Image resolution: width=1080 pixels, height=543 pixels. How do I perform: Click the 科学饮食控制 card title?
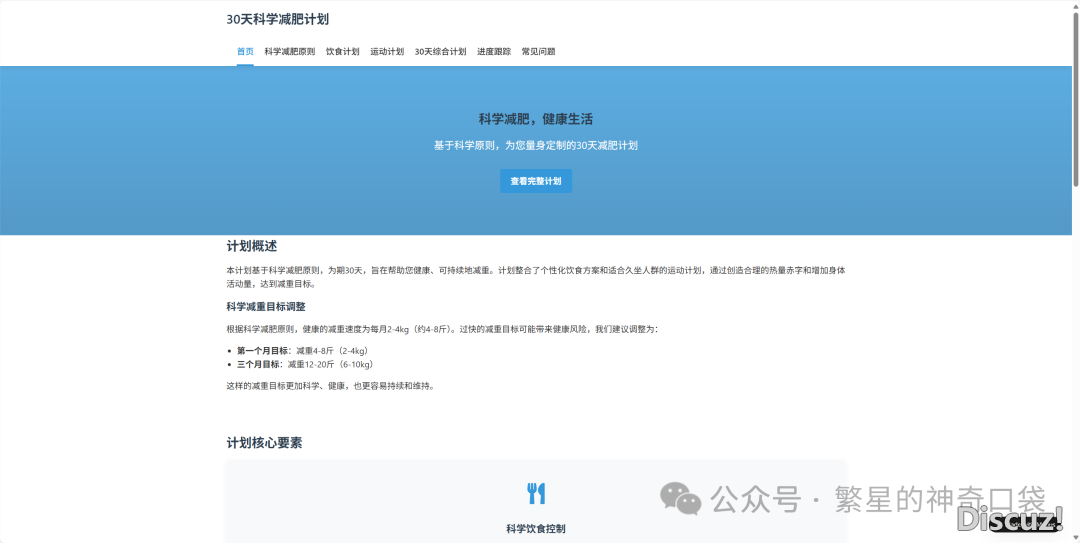(x=536, y=529)
